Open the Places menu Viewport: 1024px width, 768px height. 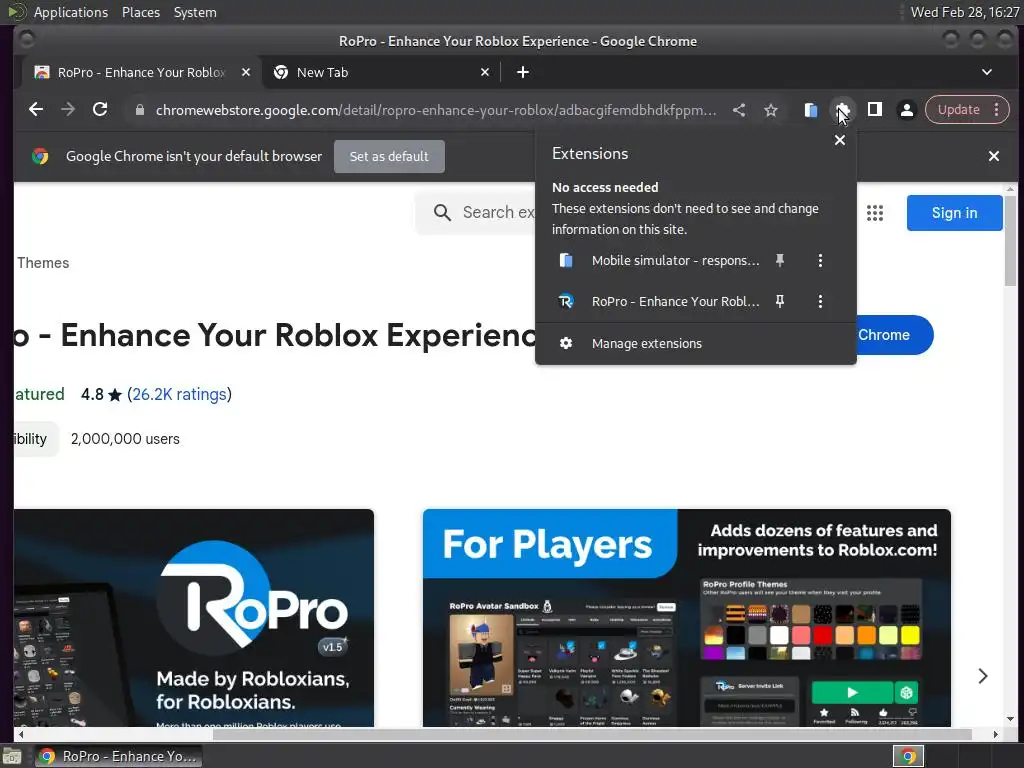141,12
